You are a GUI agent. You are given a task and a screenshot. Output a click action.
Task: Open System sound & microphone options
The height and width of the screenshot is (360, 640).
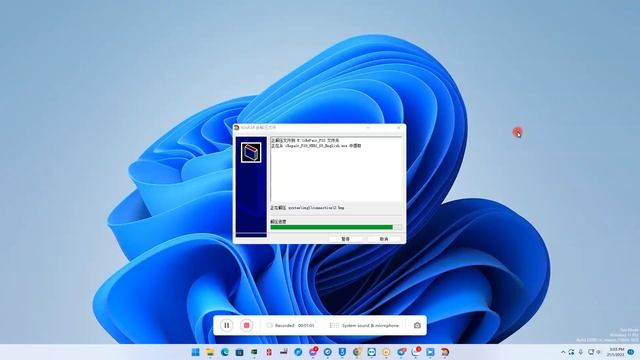pyautogui.click(x=364, y=325)
